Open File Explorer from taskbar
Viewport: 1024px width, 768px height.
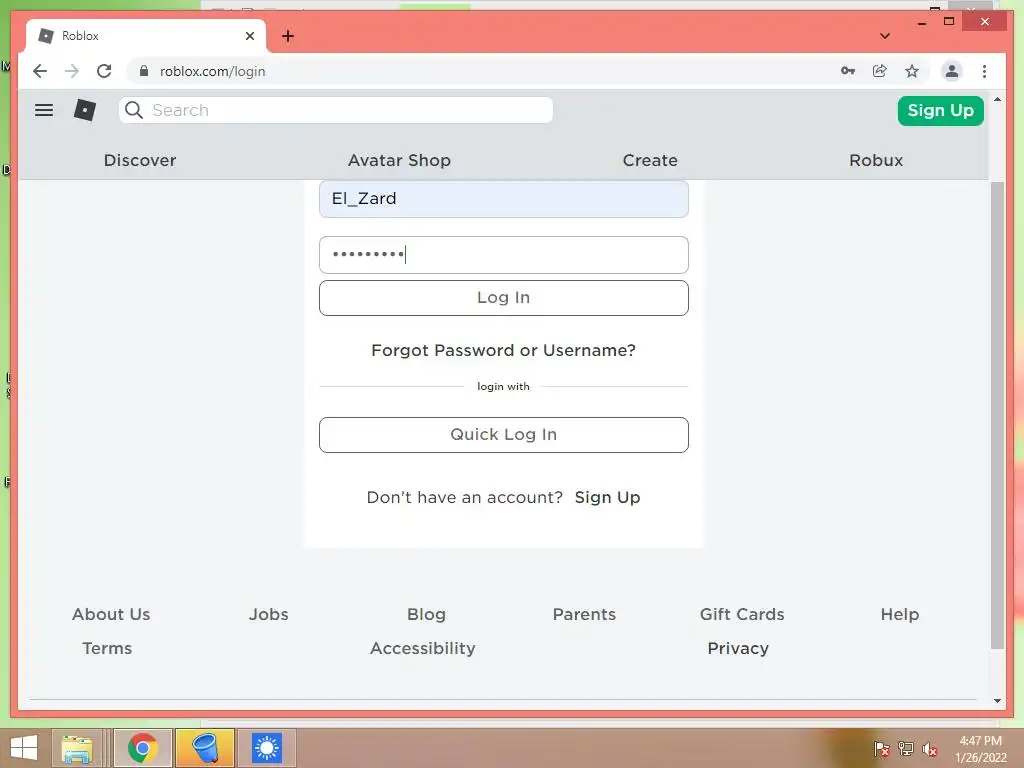[77, 748]
